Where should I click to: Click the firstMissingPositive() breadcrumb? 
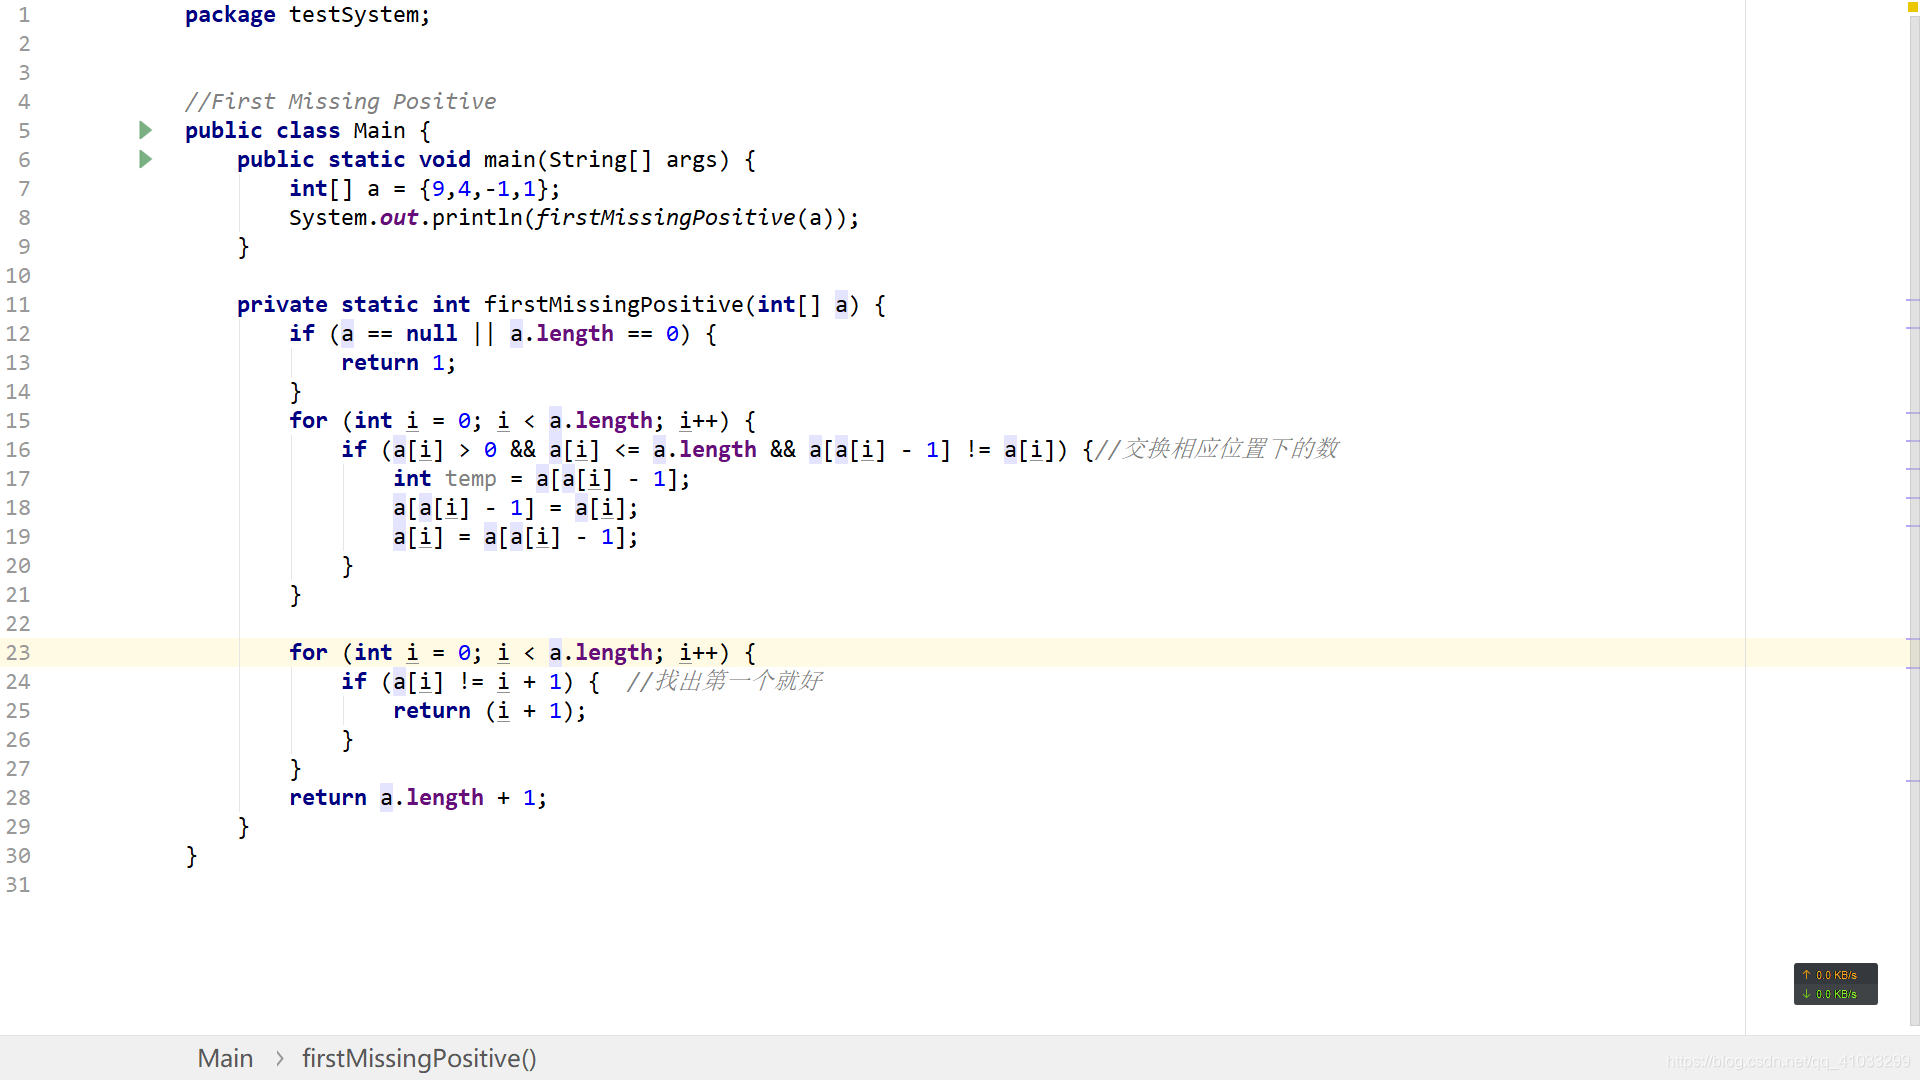click(x=419, y=1058)
